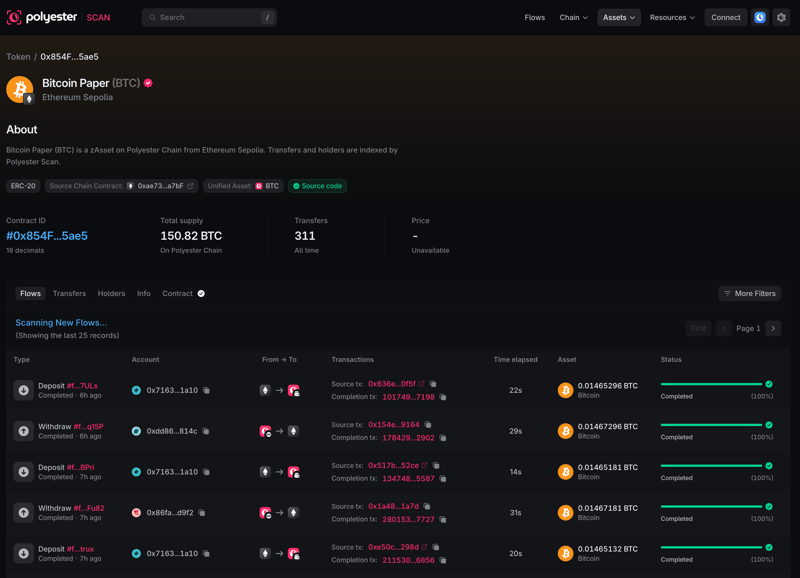Copy source tx 0x154e...9164
The height and width of the screenshot is (578, 800).
coord(428,424)
